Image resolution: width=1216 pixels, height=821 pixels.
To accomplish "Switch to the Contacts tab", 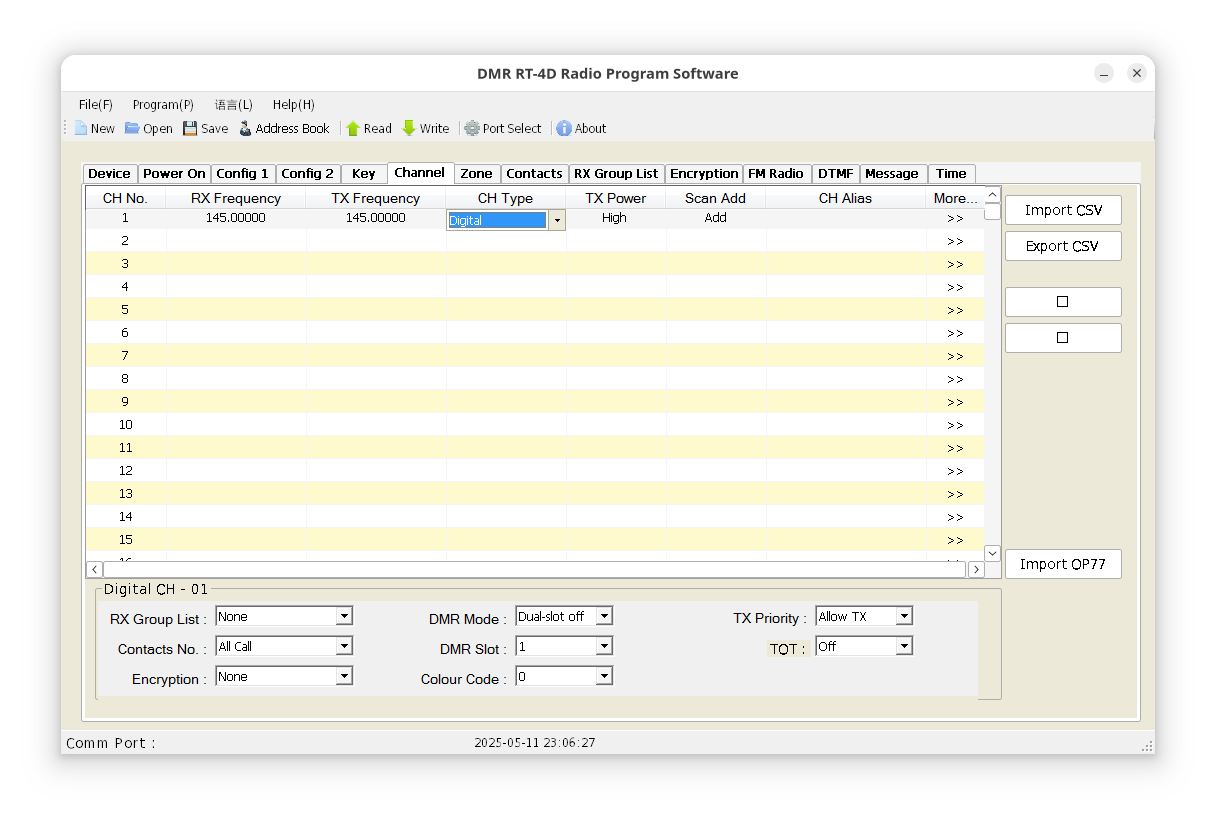I will (535, 174).
